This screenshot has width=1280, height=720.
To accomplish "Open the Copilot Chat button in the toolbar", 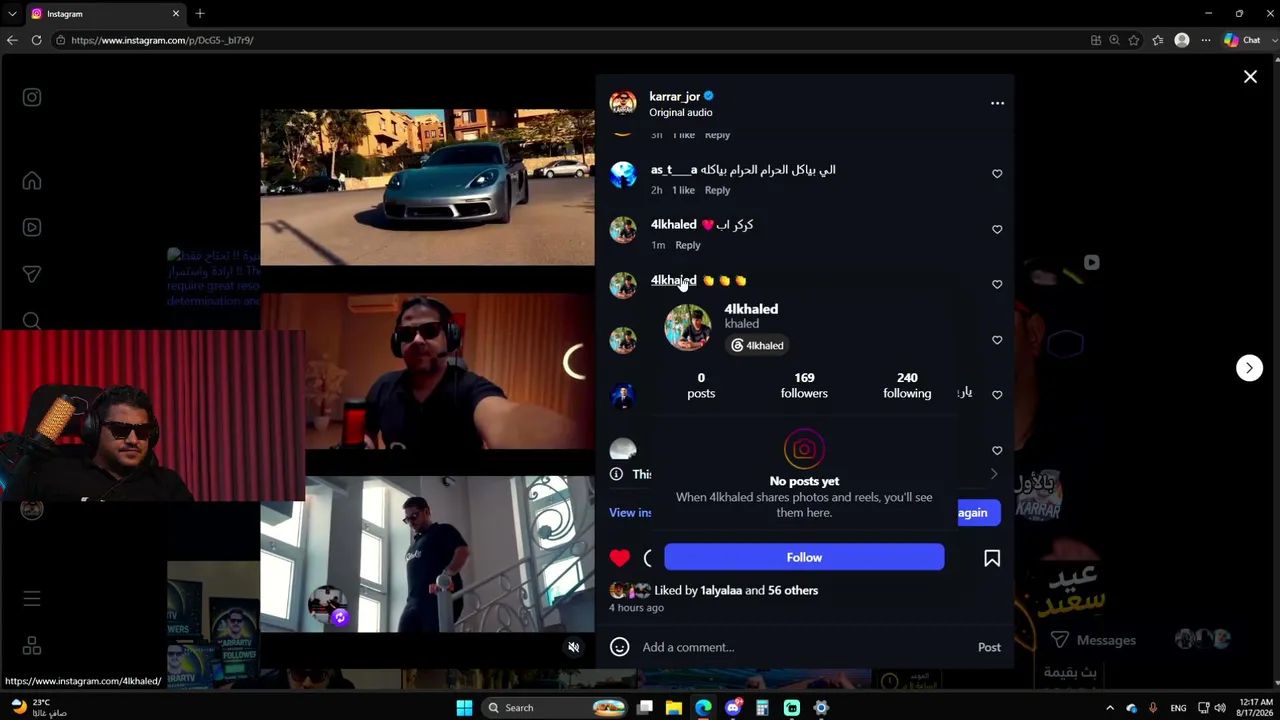I will [1241, 40].
